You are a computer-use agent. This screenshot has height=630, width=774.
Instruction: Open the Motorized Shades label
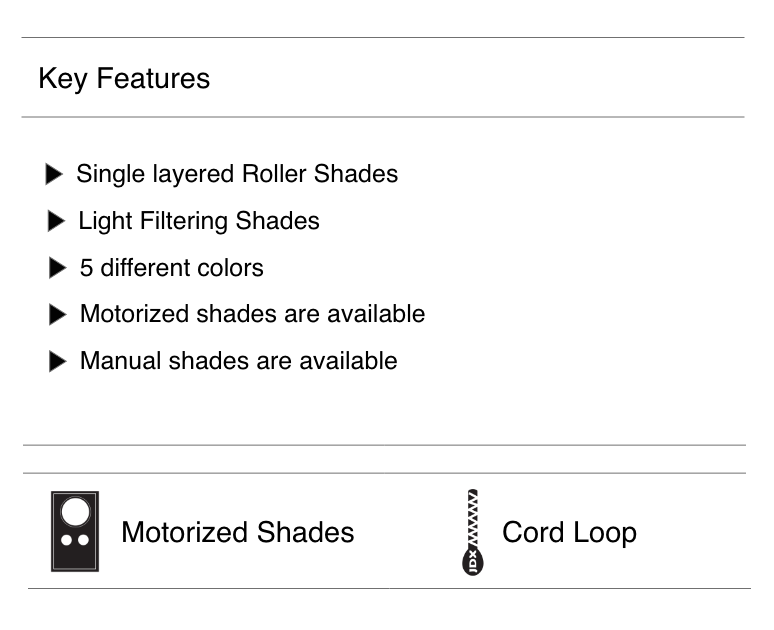coord(237,532)
